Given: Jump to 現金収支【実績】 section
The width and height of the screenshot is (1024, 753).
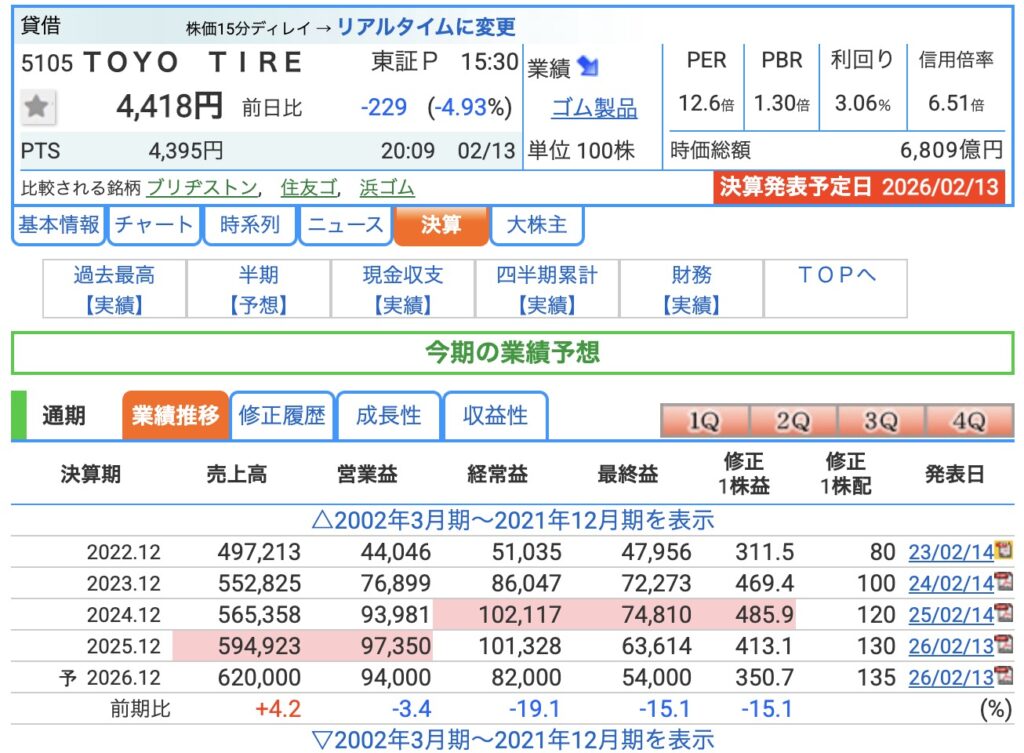Looking at the screenshot, I should pos(403,289).
